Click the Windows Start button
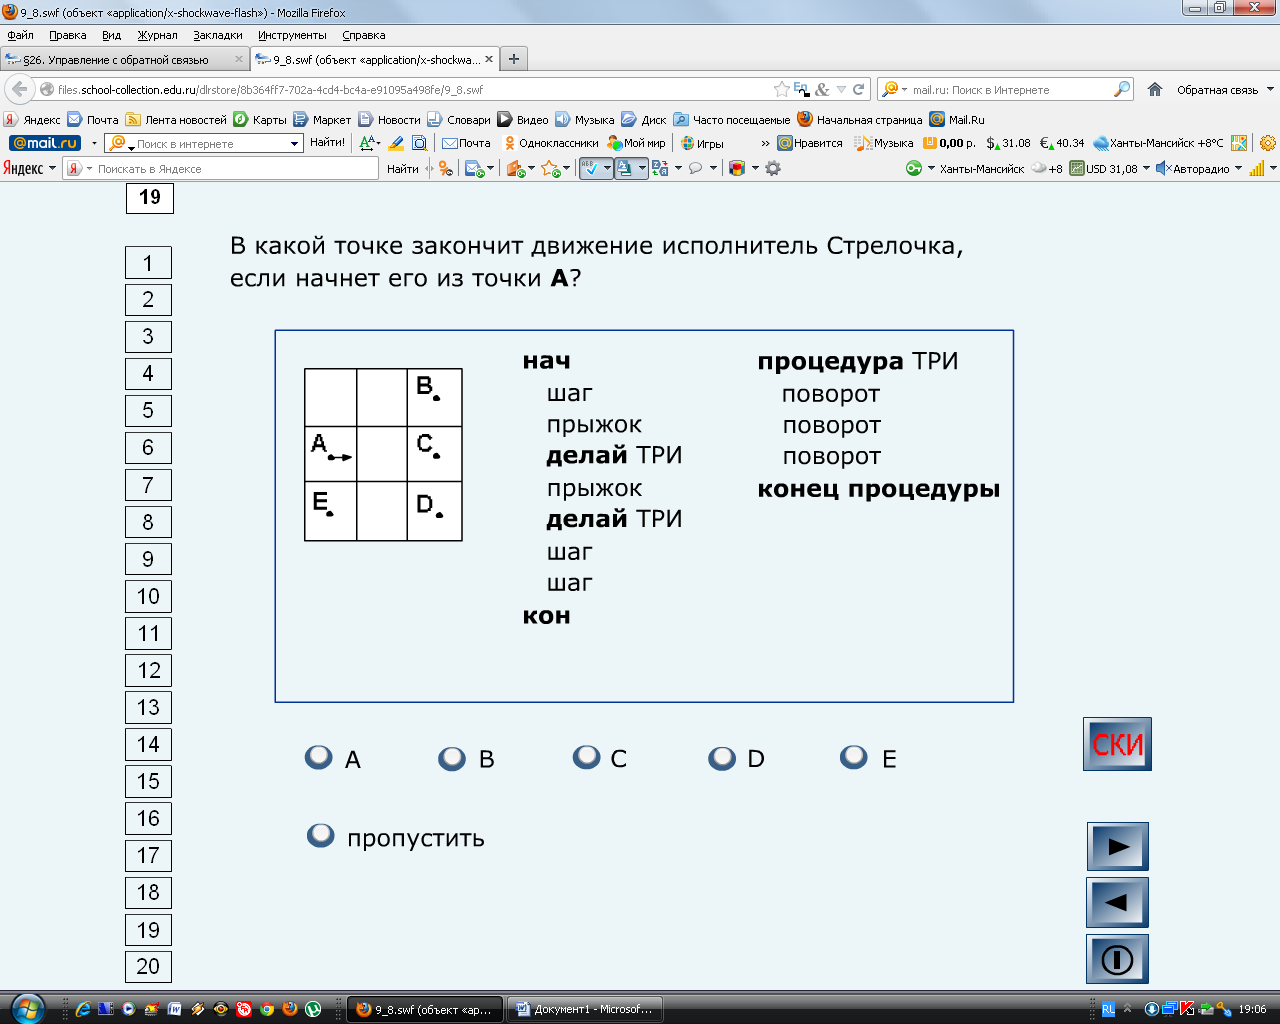This screenshot has height=1024, width=1280. [27, 1008]
